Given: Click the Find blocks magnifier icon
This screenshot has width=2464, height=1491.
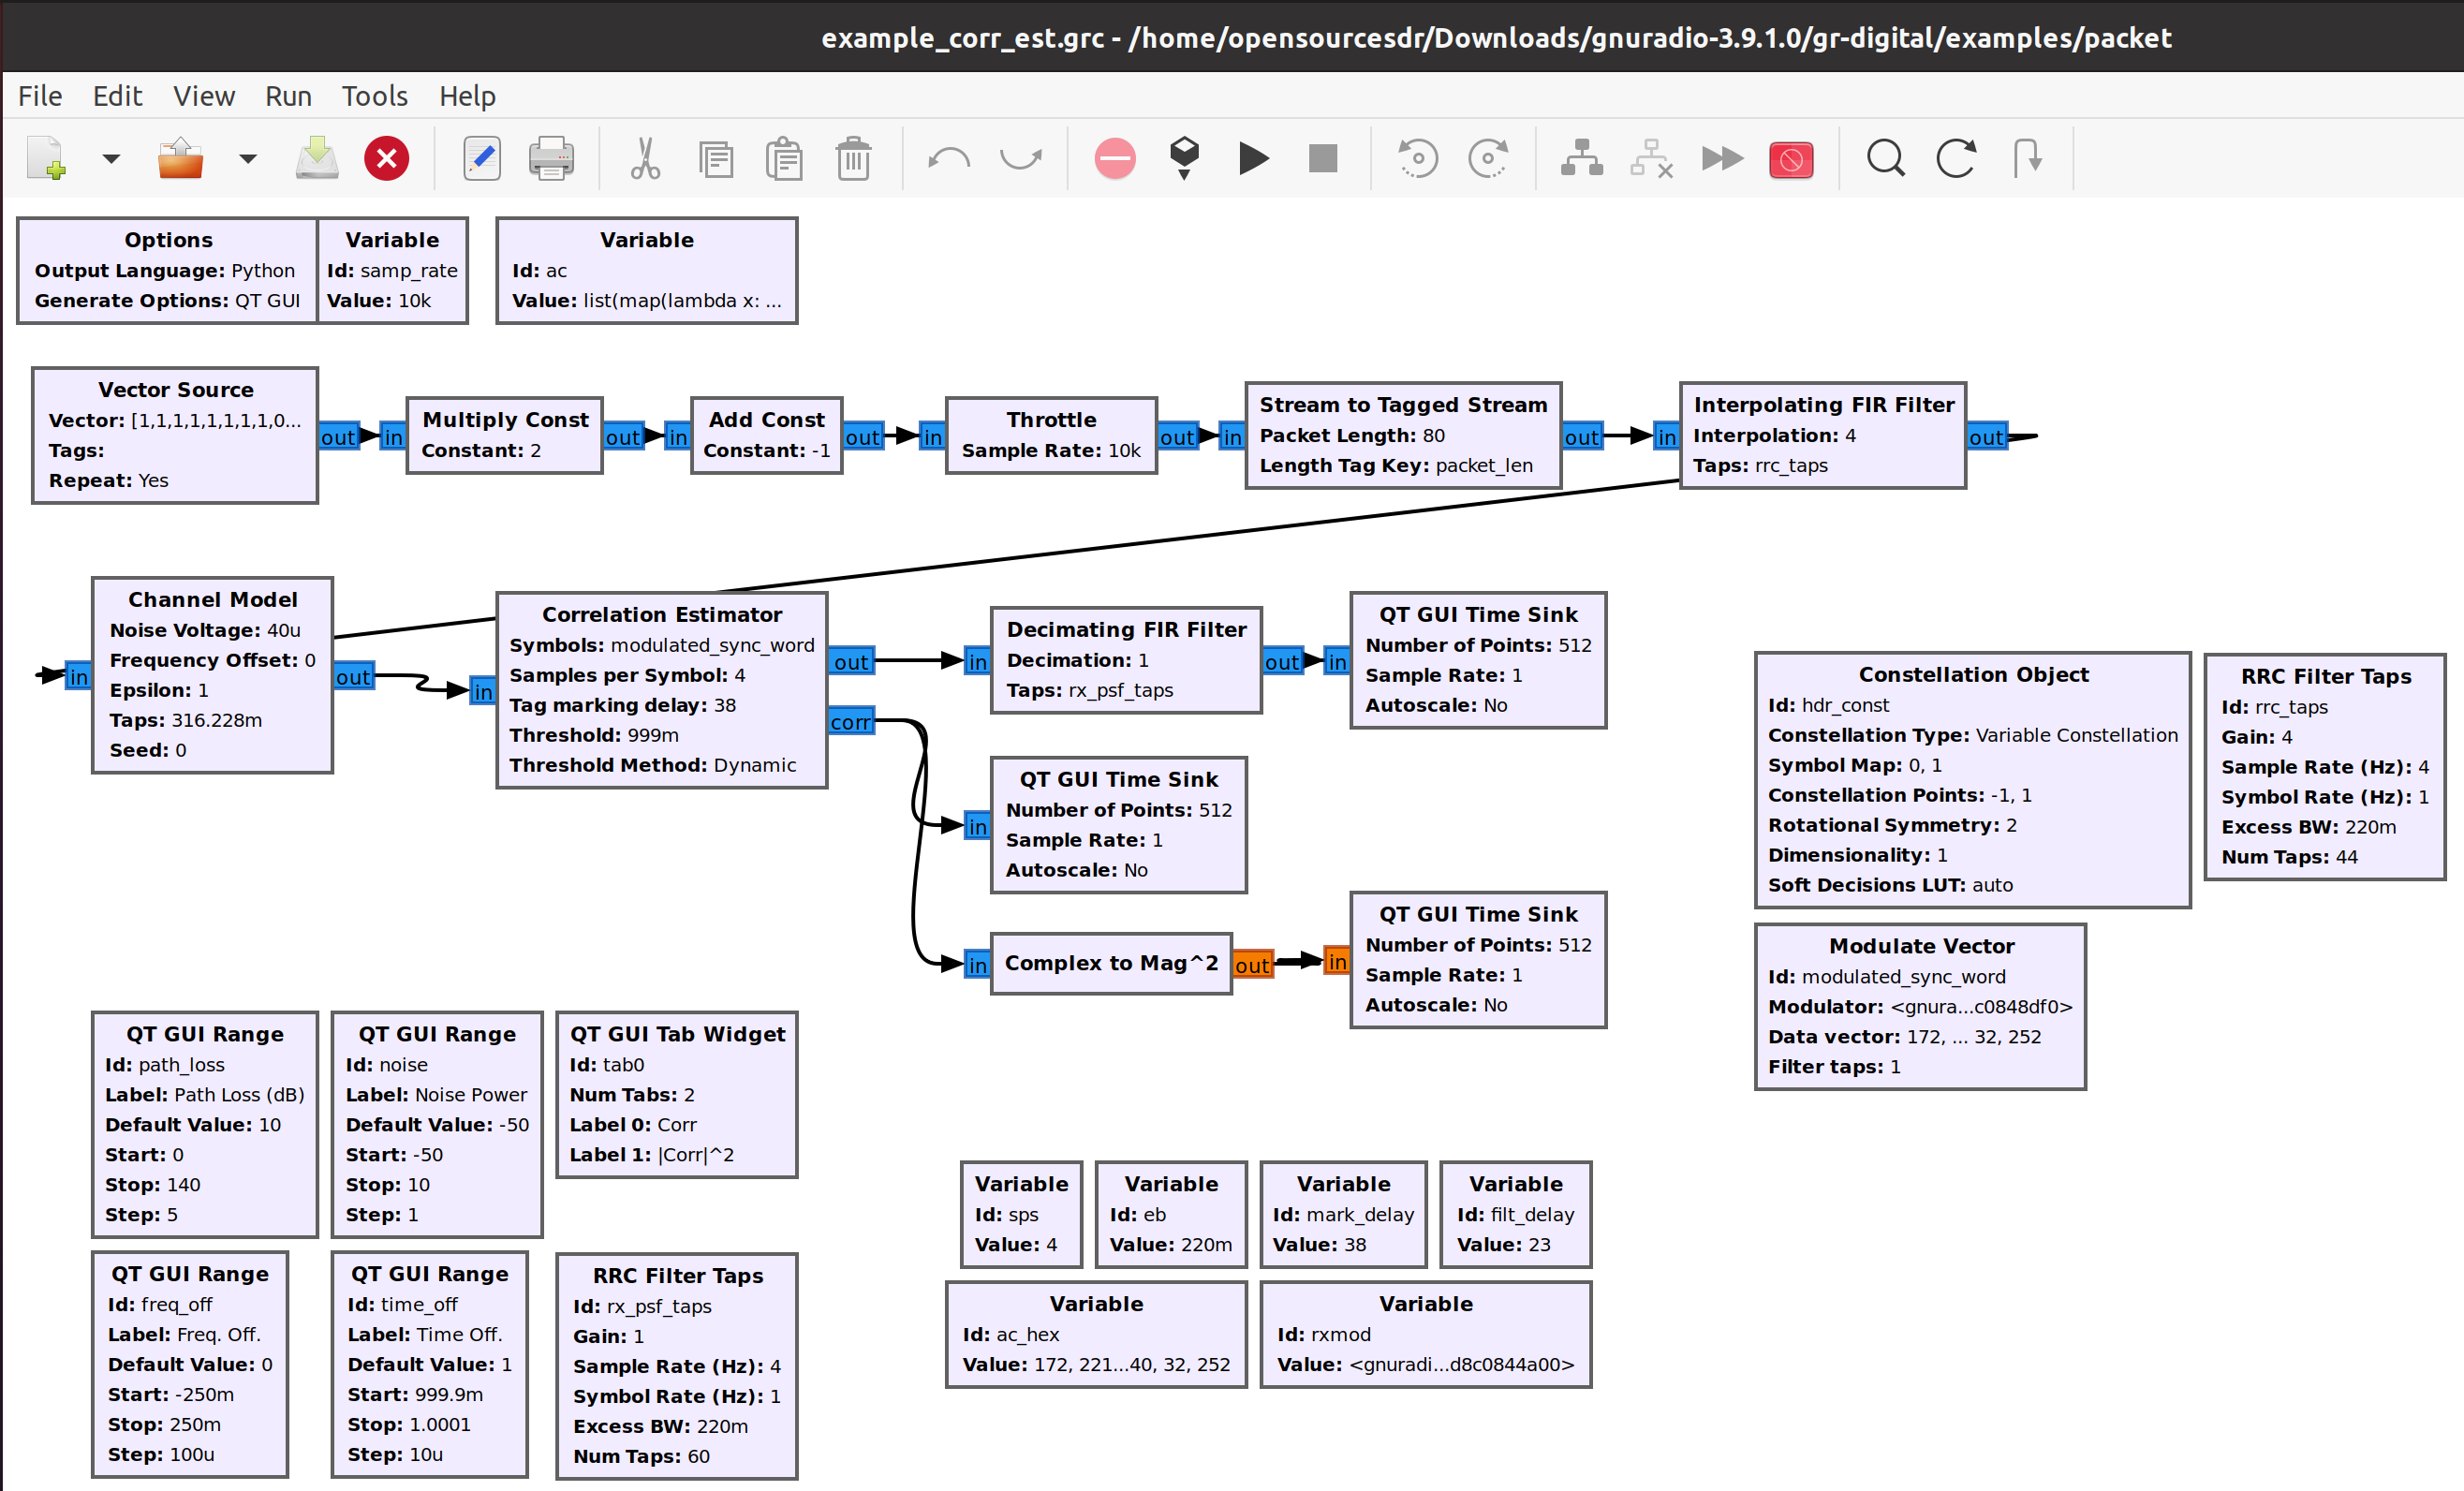Looking at the screenshot, I should pos(1885,158).
